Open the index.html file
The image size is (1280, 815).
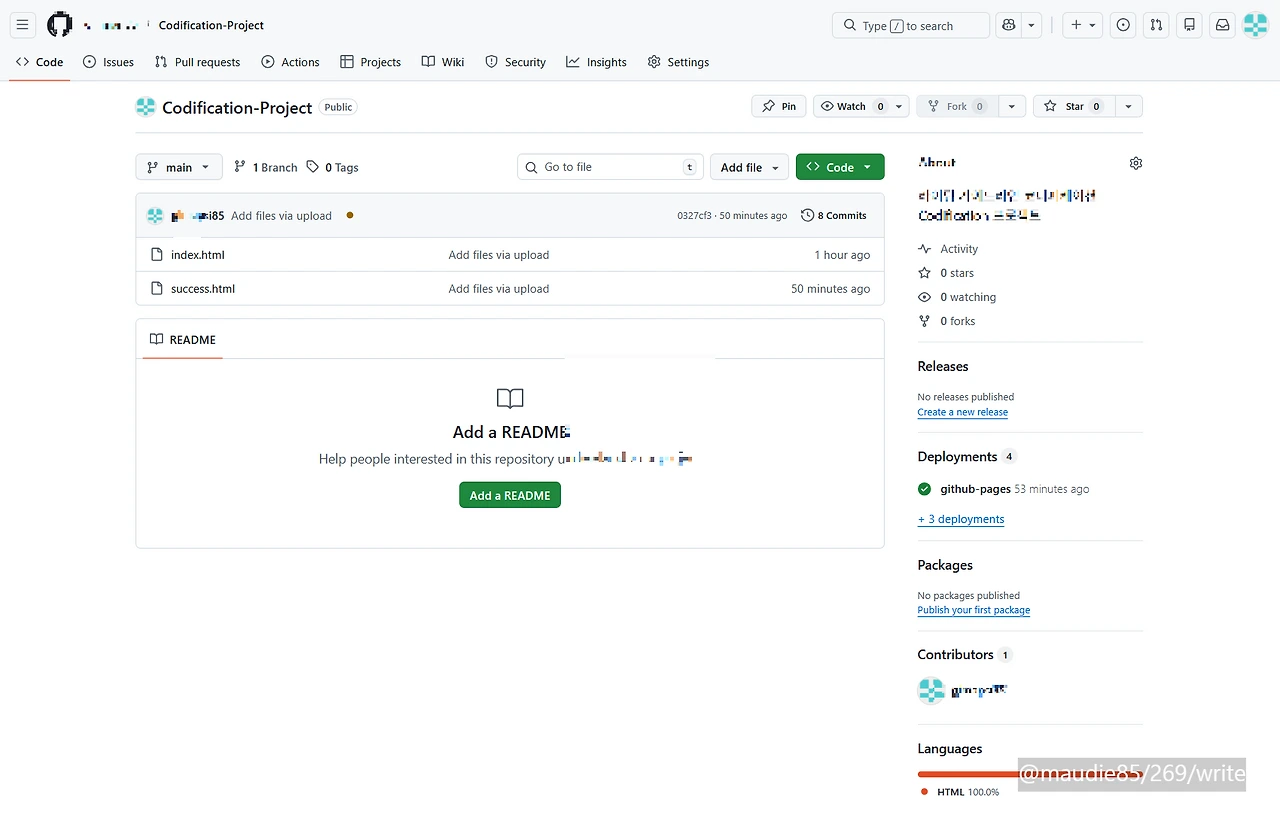(x=198, y=255)
